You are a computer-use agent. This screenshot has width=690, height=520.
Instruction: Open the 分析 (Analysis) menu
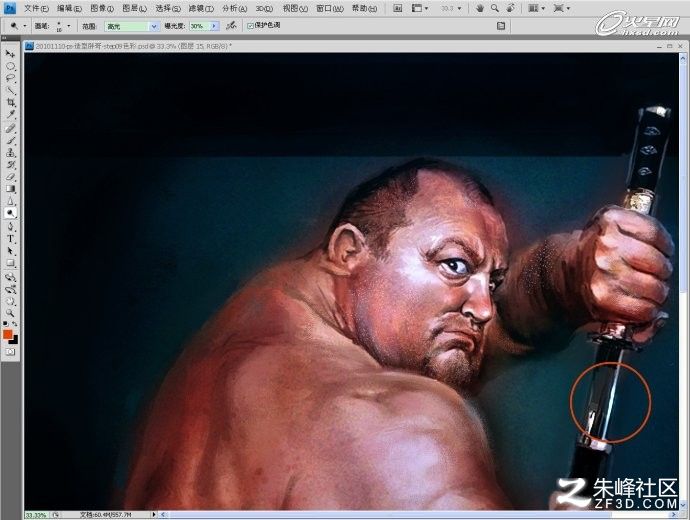coord(234,8)
